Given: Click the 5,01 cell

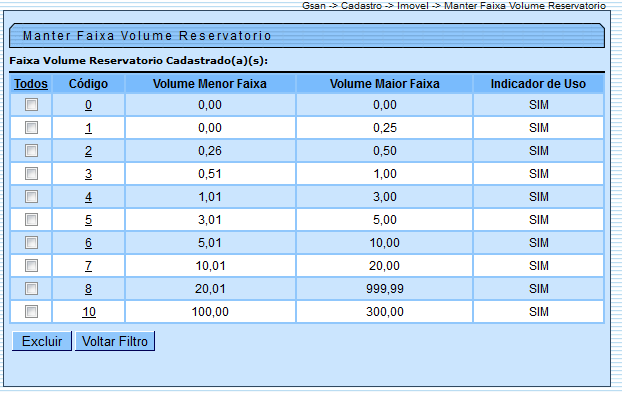Looking at the screenshot, I should [210, 243].
